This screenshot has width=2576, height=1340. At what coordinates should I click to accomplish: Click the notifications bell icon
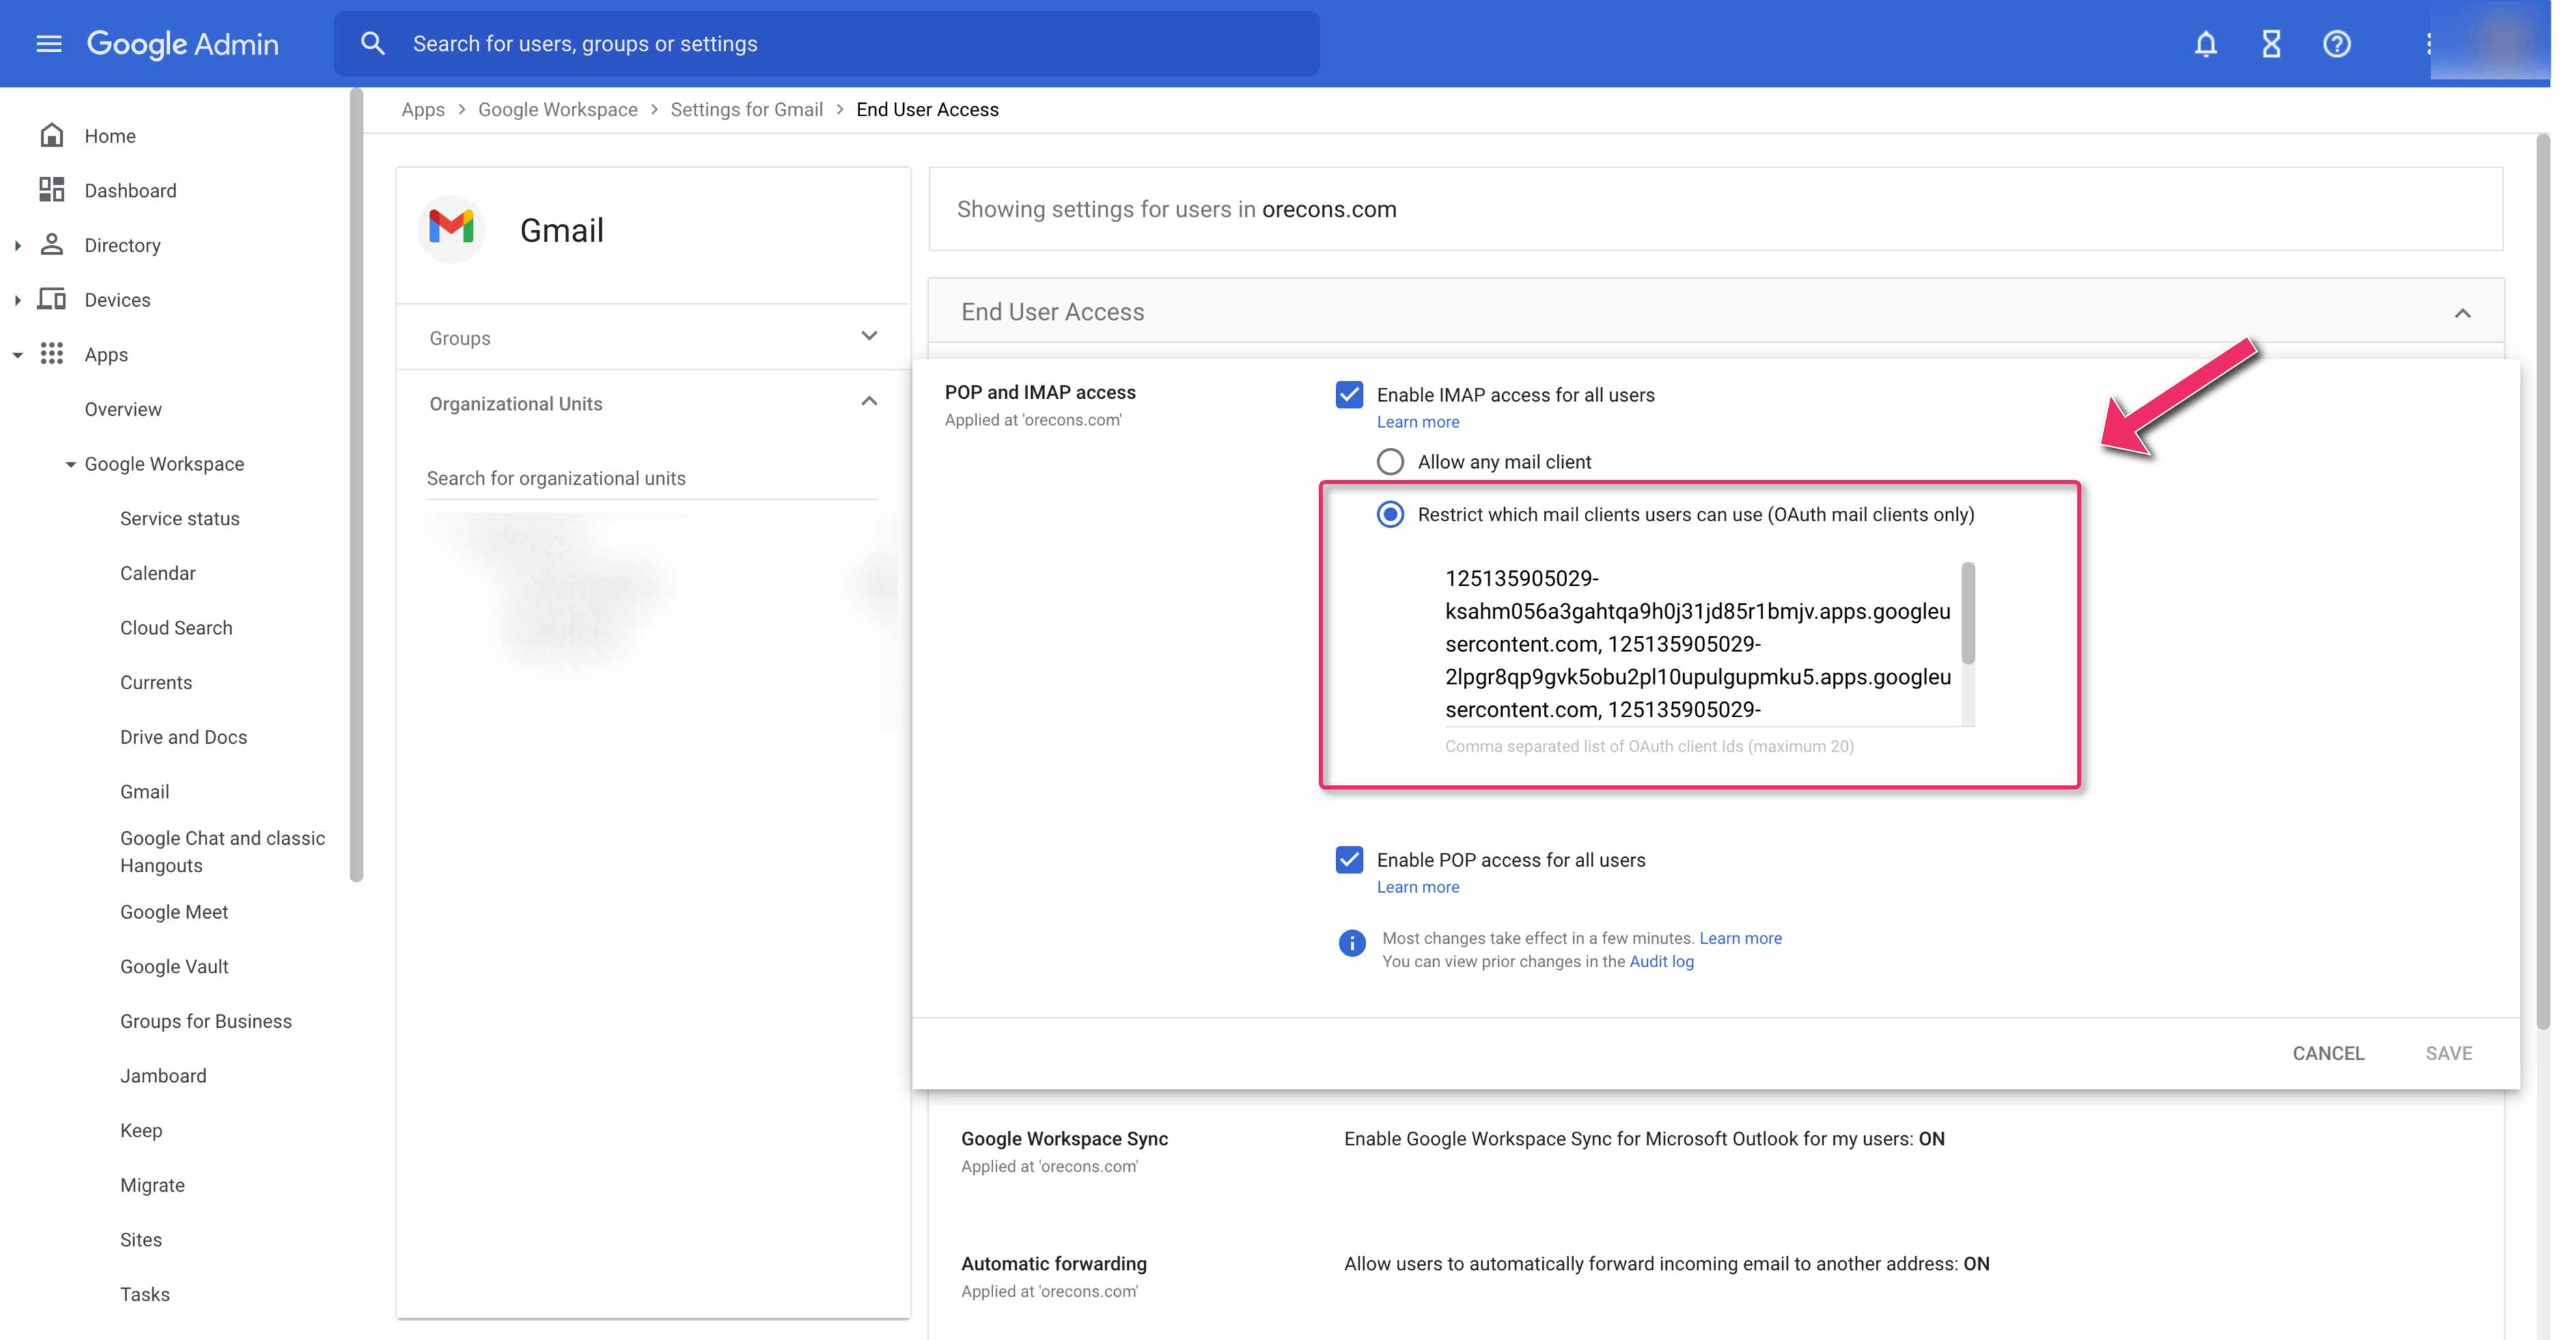pos(2205,44)
